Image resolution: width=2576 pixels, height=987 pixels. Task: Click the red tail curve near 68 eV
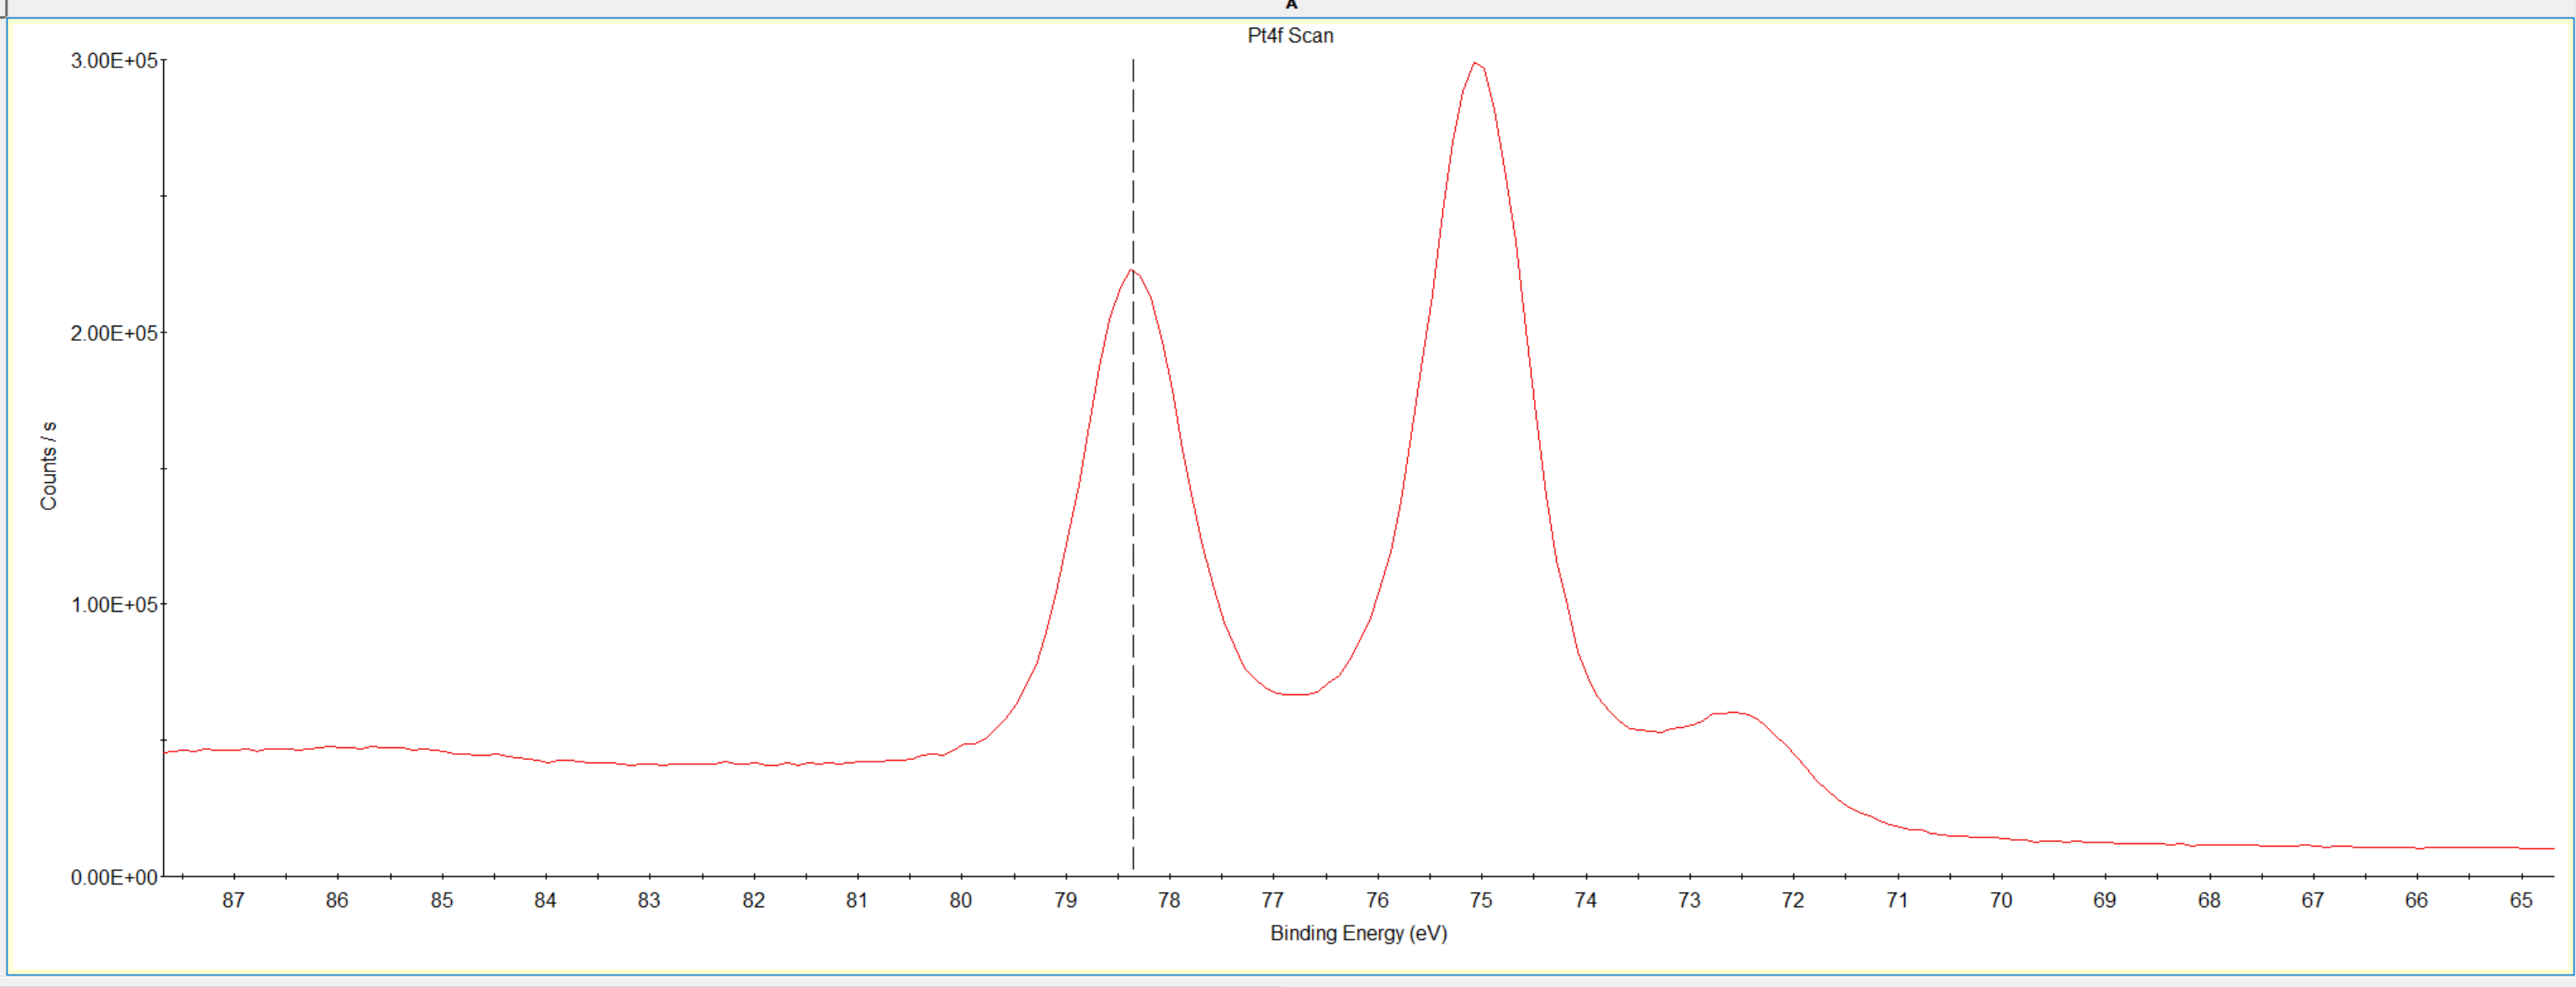(x=2208, y=845)
